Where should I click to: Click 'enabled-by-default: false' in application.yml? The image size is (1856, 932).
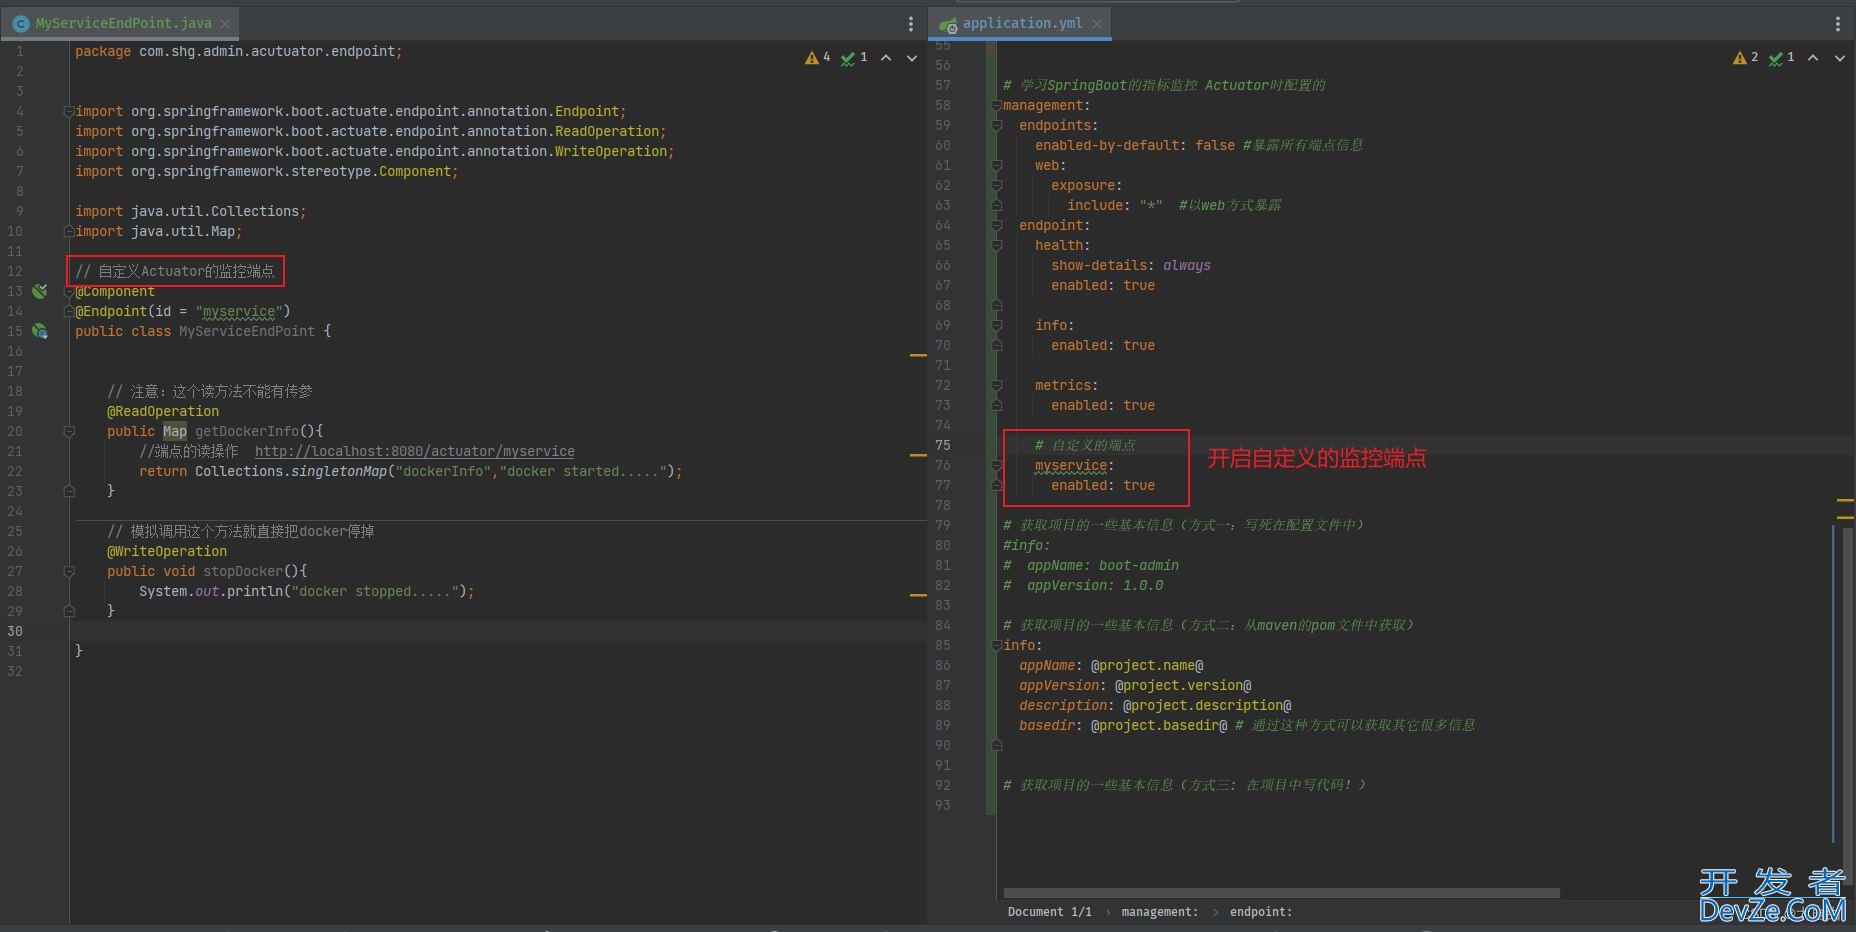[1135, 145]
